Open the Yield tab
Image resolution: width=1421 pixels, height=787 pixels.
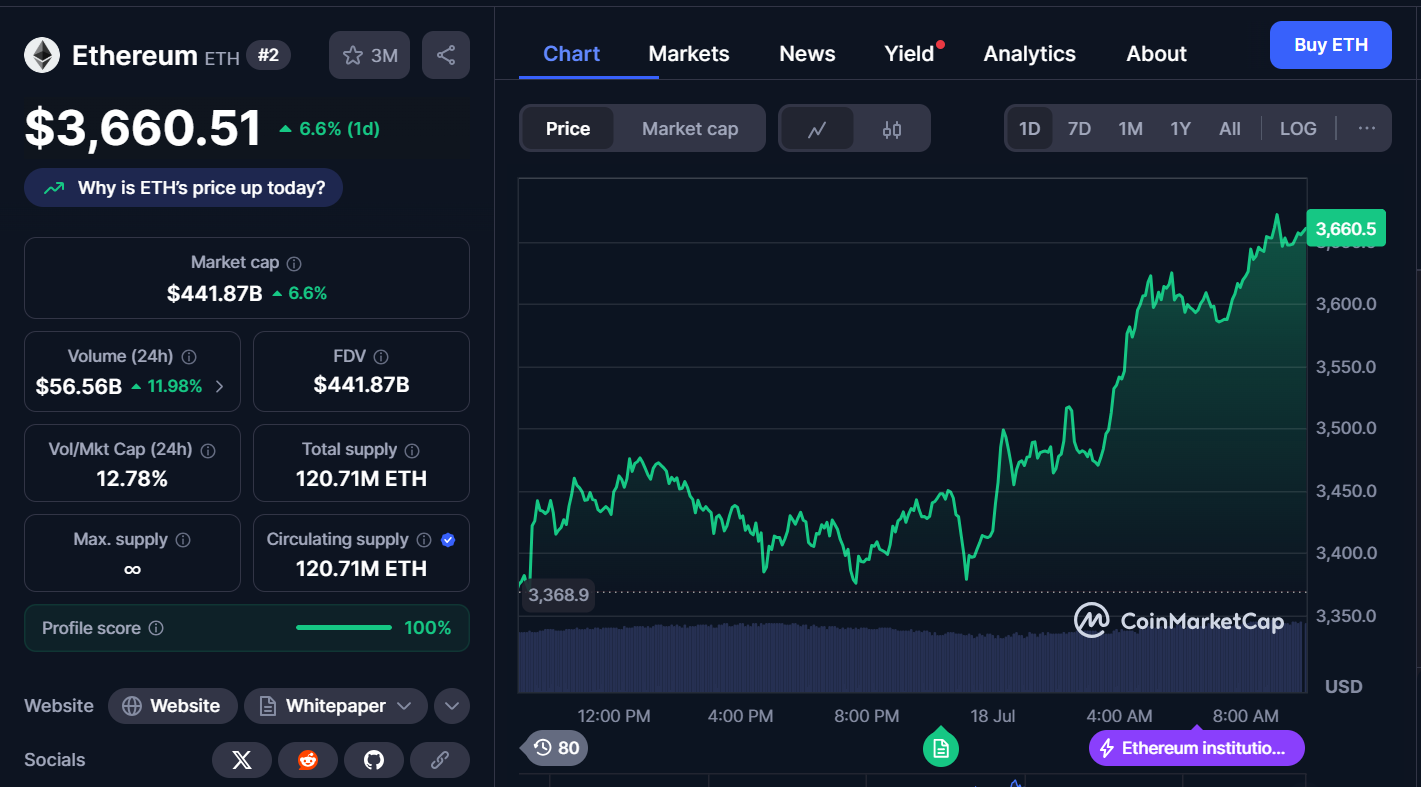point(909,54)
